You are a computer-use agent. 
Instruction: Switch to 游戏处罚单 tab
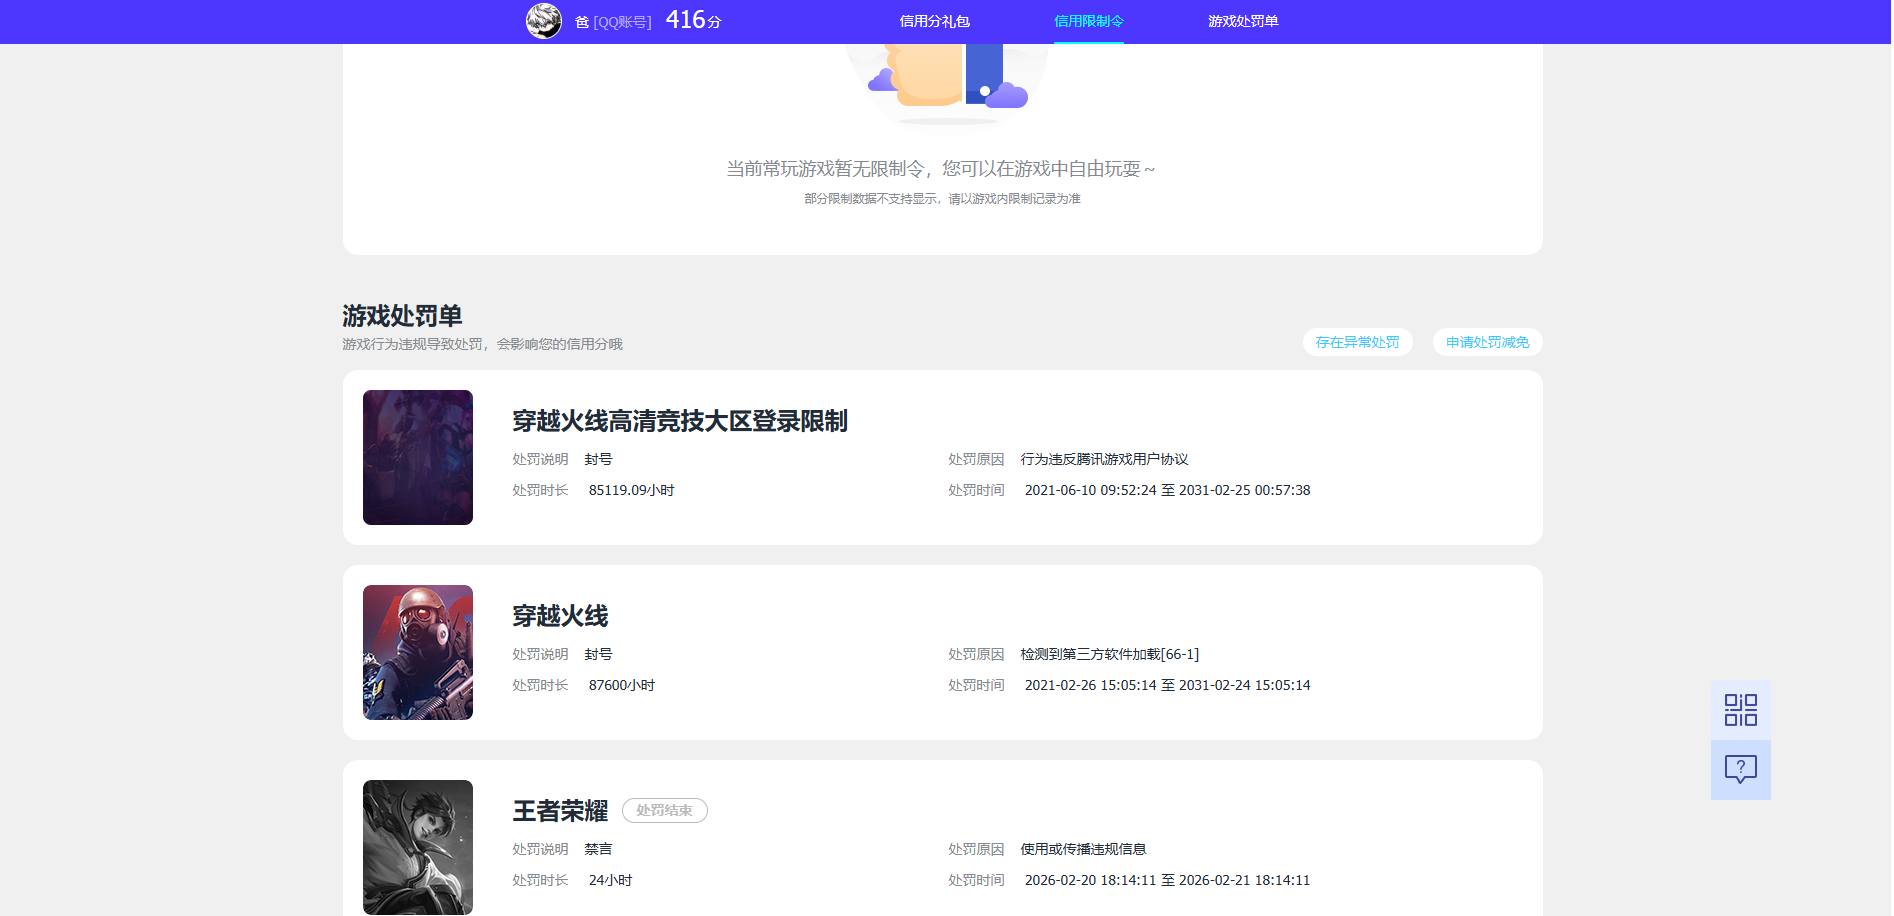1243,21
